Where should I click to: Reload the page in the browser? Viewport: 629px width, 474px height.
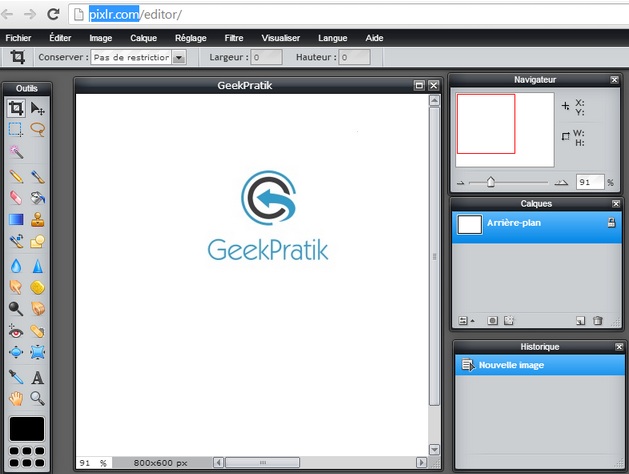tap(53, 14)
